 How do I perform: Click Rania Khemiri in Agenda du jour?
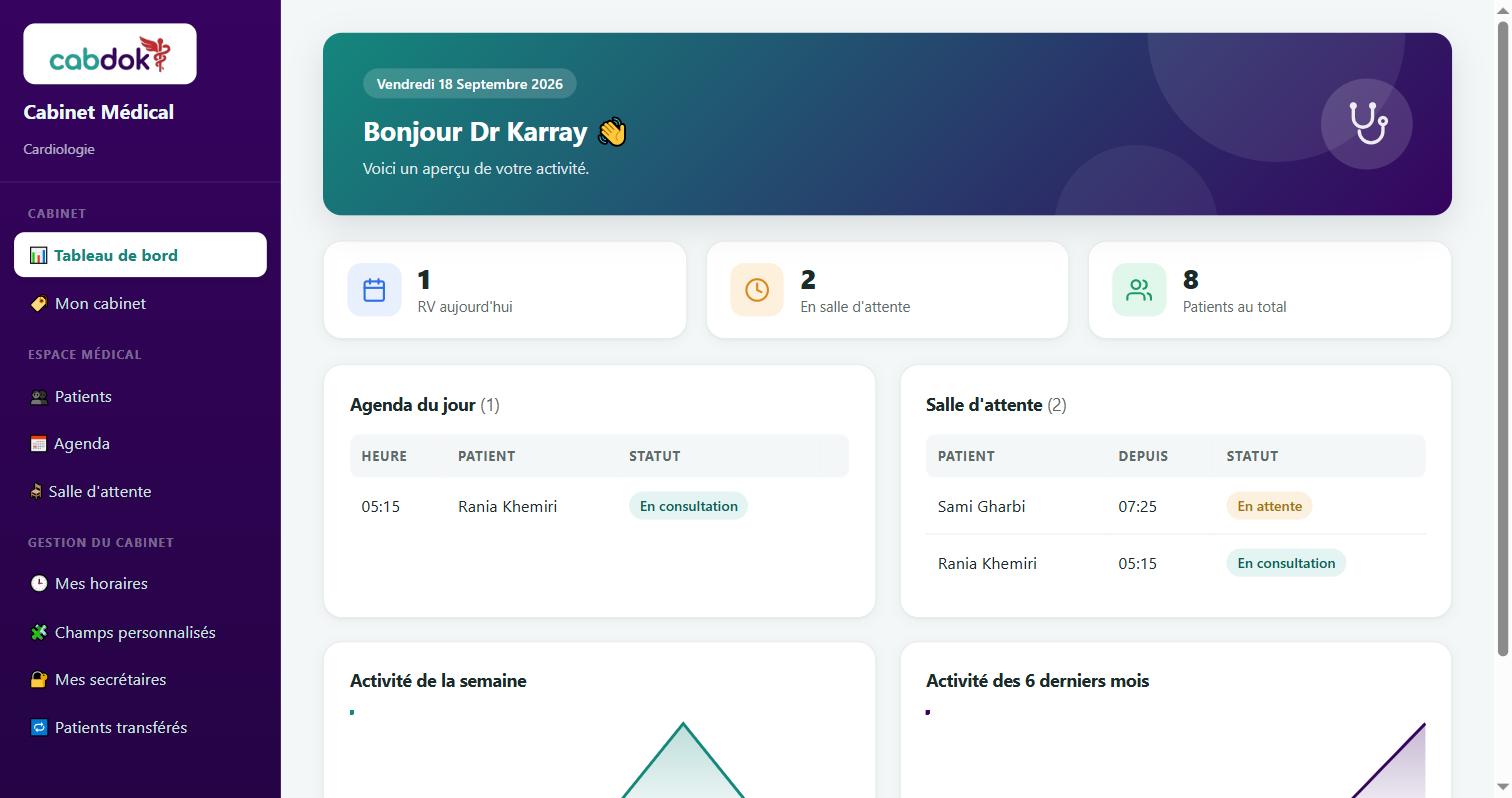508,506
